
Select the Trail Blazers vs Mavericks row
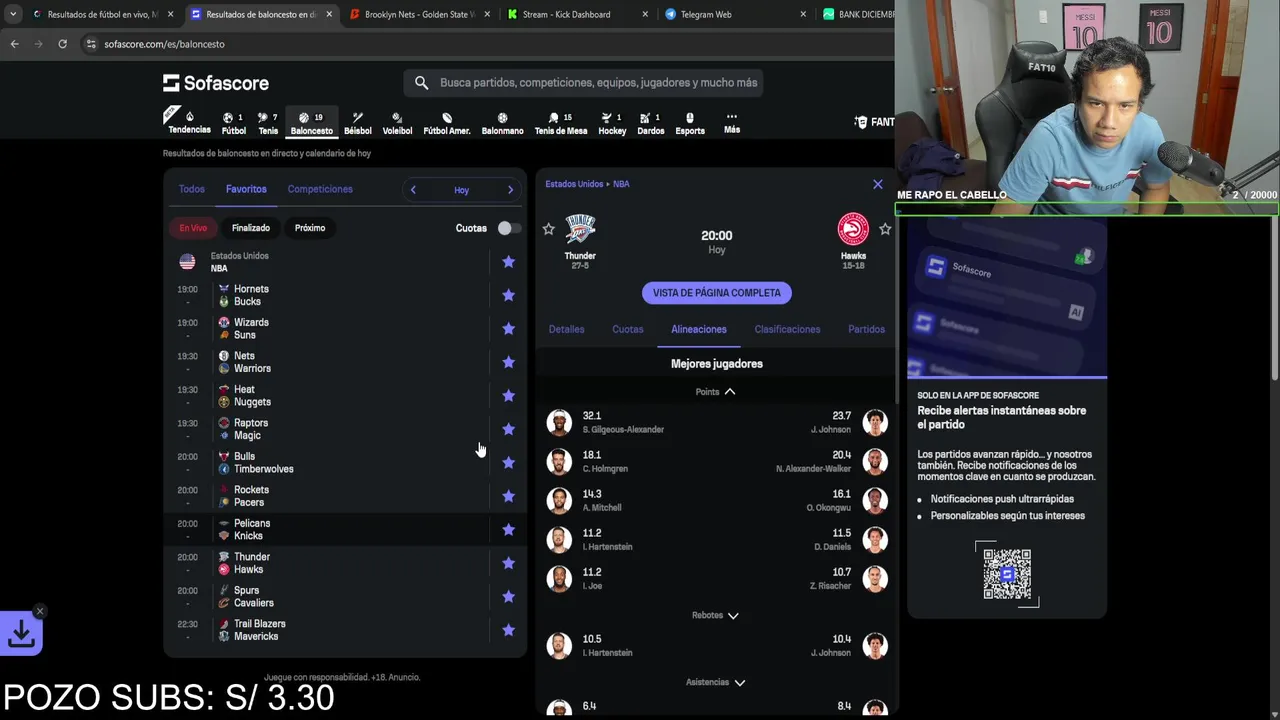(345, 630)
